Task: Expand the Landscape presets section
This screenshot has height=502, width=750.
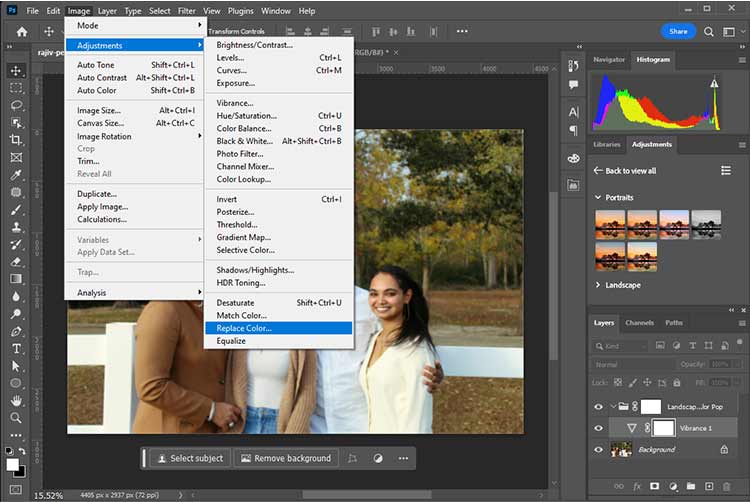Action: 598,285
